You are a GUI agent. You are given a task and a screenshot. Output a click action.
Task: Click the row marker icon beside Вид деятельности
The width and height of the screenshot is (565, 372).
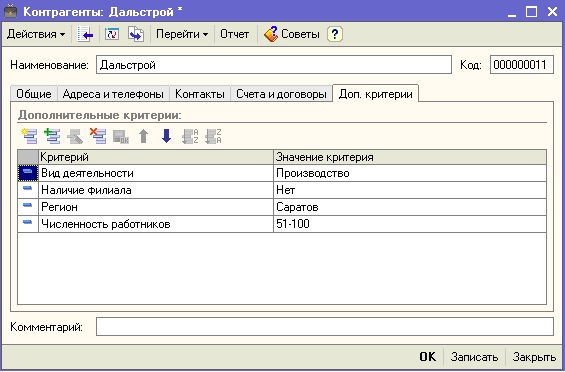tap(28, 173)
